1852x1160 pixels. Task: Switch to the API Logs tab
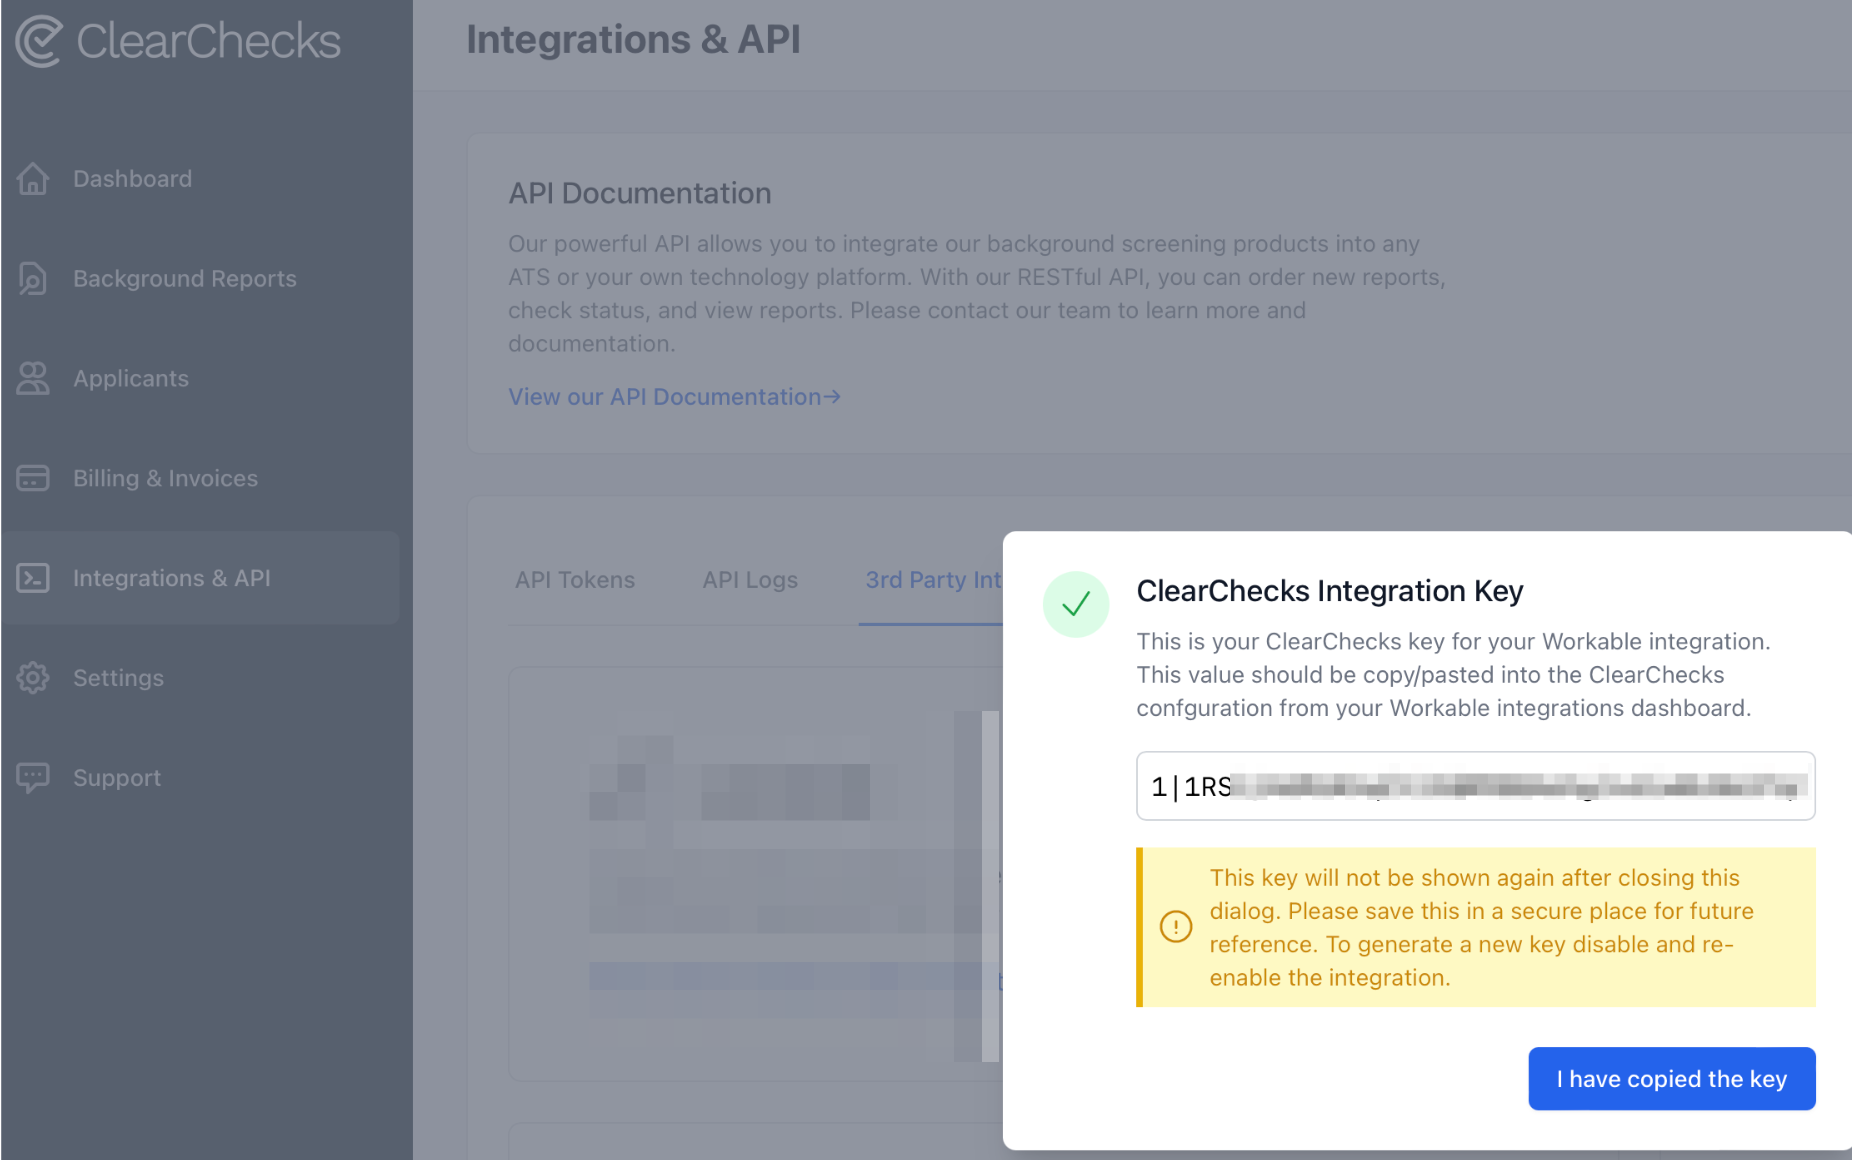pyautogui.click(x=750, y=580)
